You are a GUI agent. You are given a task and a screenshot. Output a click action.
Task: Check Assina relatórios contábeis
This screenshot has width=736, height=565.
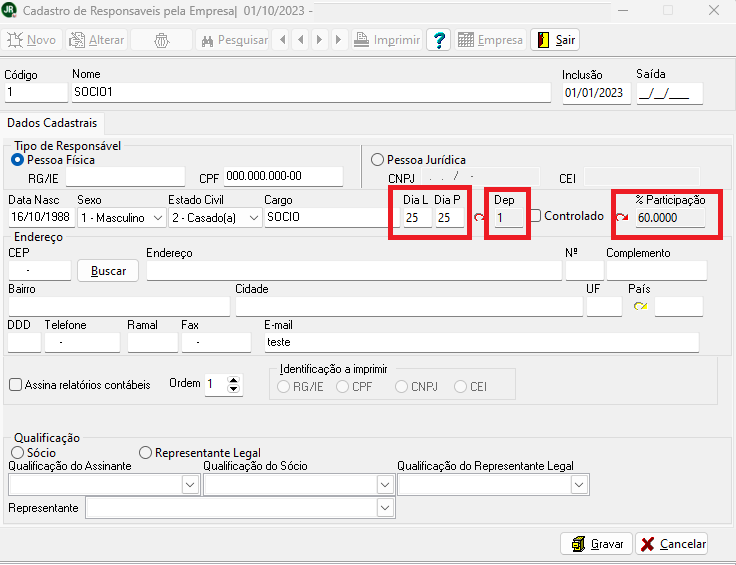click(x=15, y=384)
